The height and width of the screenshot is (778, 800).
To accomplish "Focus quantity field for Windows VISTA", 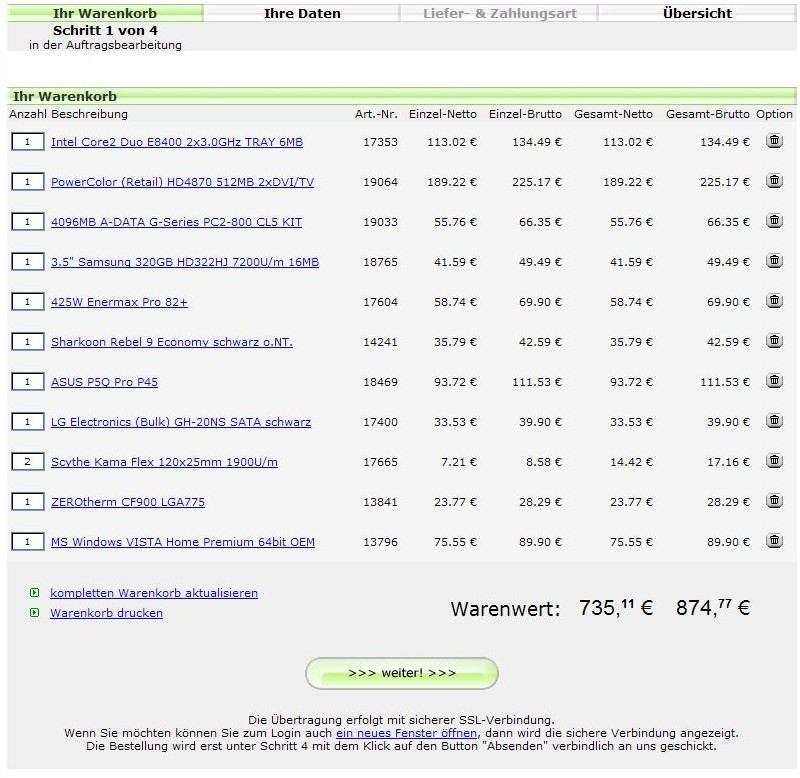I will click(x=28, y=542).
